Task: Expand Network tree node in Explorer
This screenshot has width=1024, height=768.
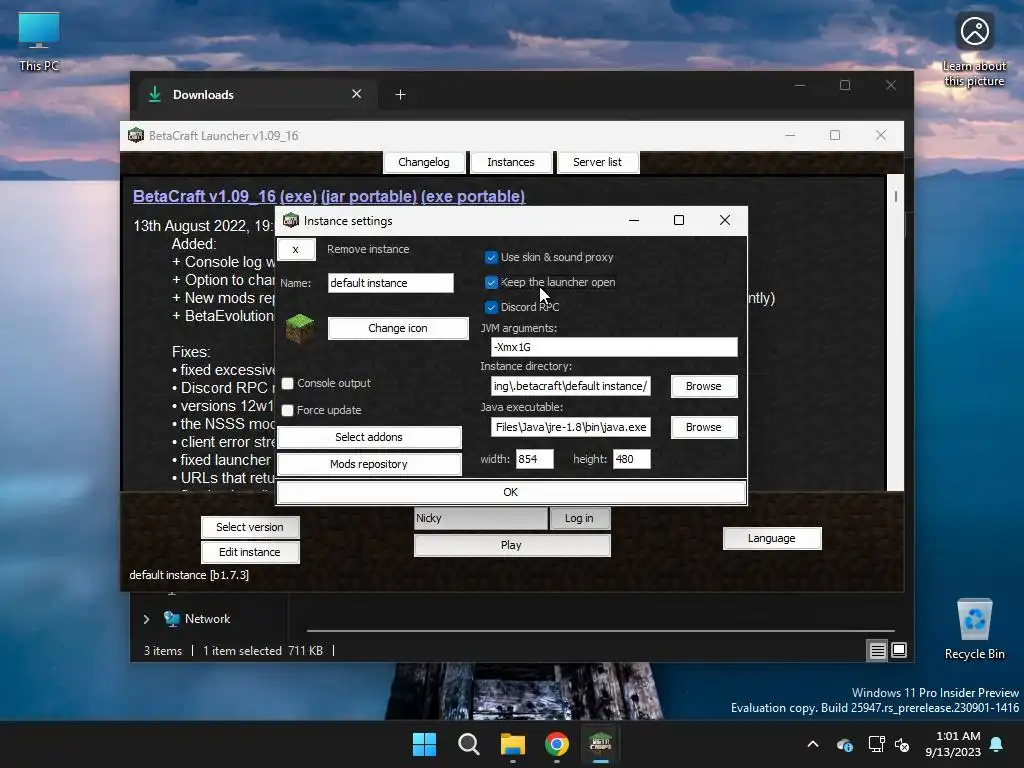Action: click(x=146, y=619)
